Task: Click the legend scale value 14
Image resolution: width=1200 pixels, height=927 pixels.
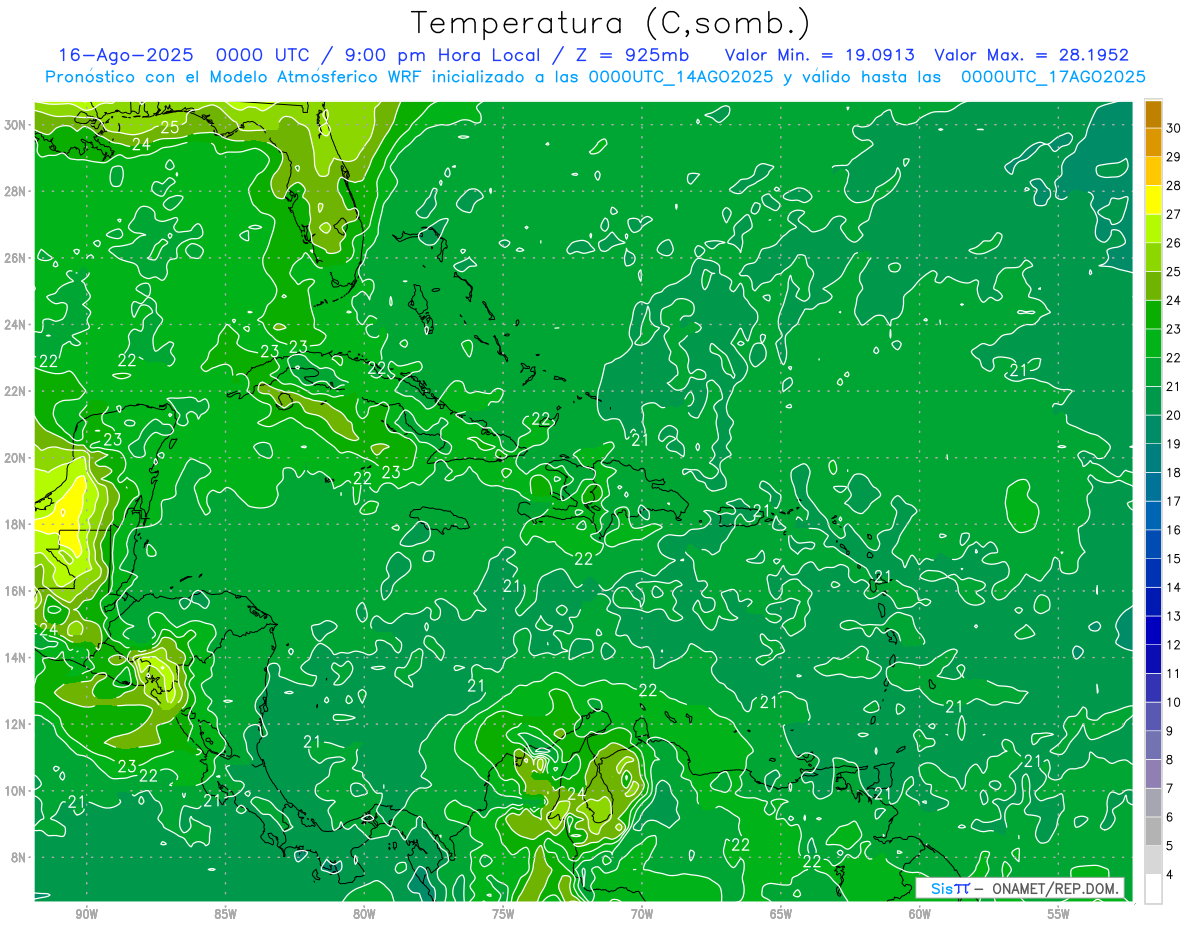Action: (x=1175, y=588)
